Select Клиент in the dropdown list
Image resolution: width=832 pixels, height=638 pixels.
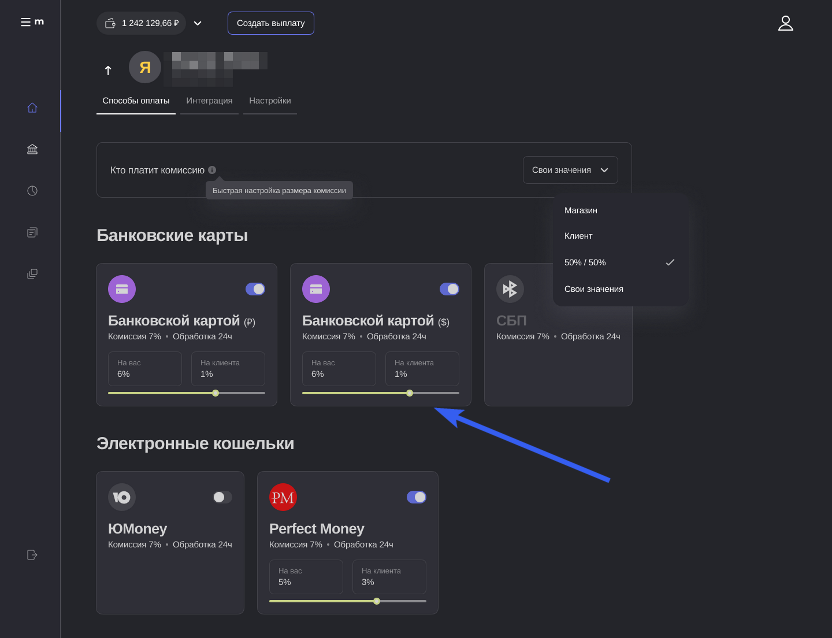(578, 236)
